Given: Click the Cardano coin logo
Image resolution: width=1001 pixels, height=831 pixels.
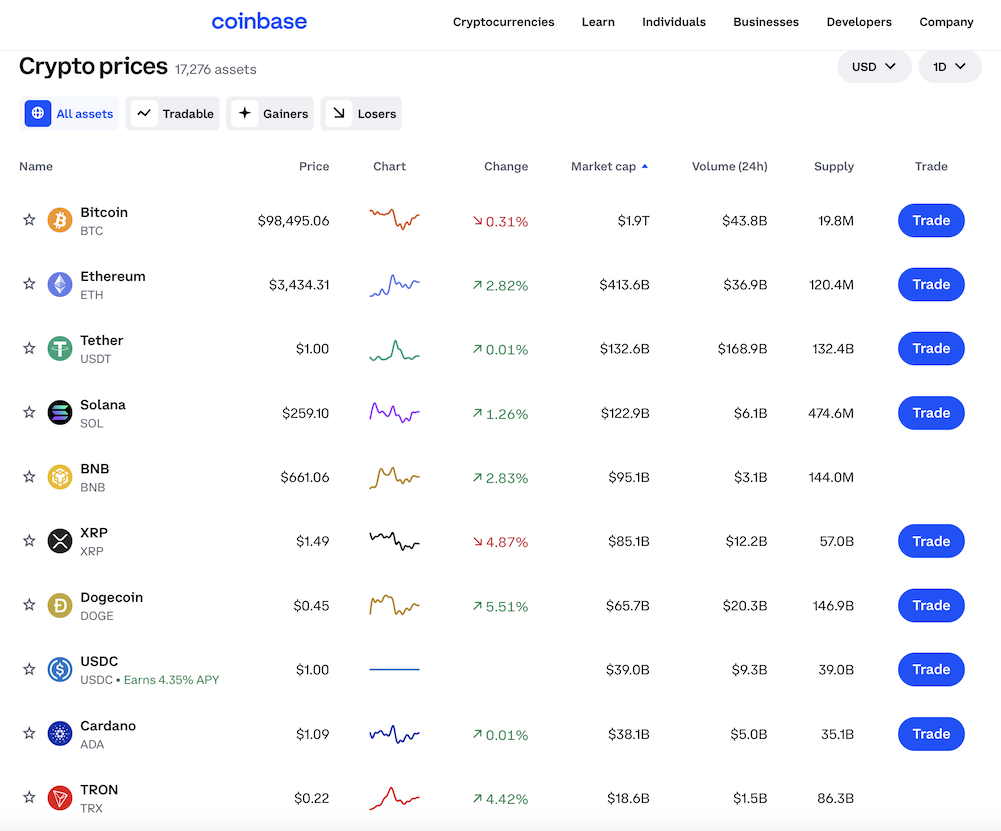Looking at the screenshot, I should click(x=60, y=733).
